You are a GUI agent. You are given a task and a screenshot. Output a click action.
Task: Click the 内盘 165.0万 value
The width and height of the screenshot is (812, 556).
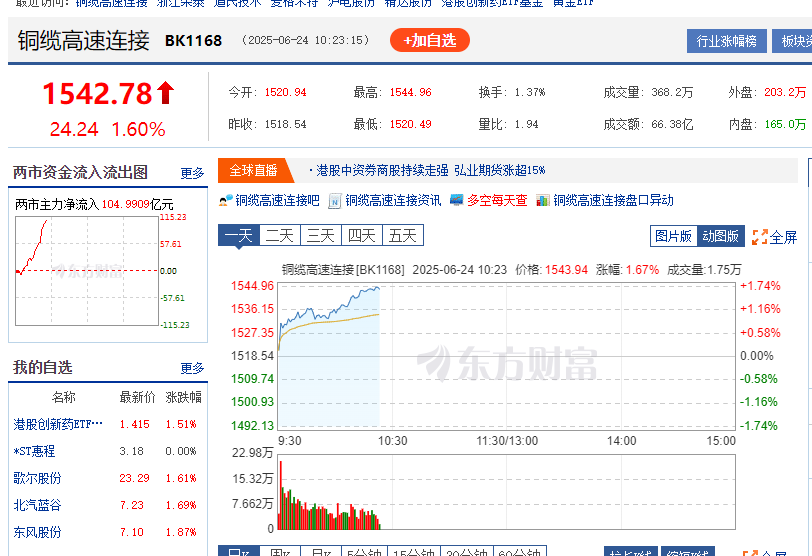[785, 124]
